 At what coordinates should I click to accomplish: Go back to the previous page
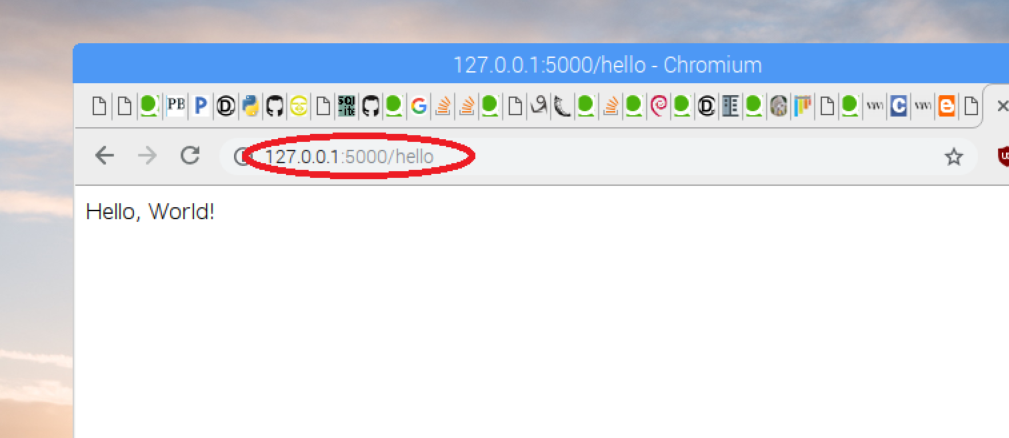(104, 156)
